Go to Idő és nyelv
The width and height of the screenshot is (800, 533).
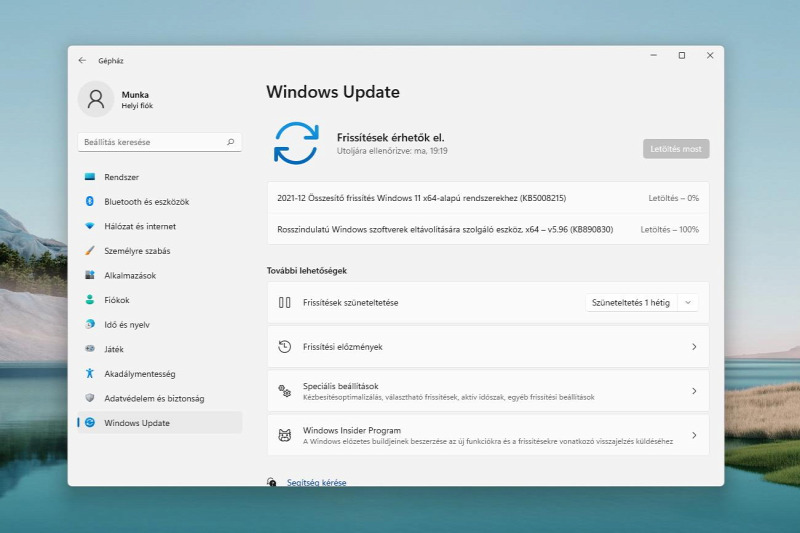pos(160,324)
